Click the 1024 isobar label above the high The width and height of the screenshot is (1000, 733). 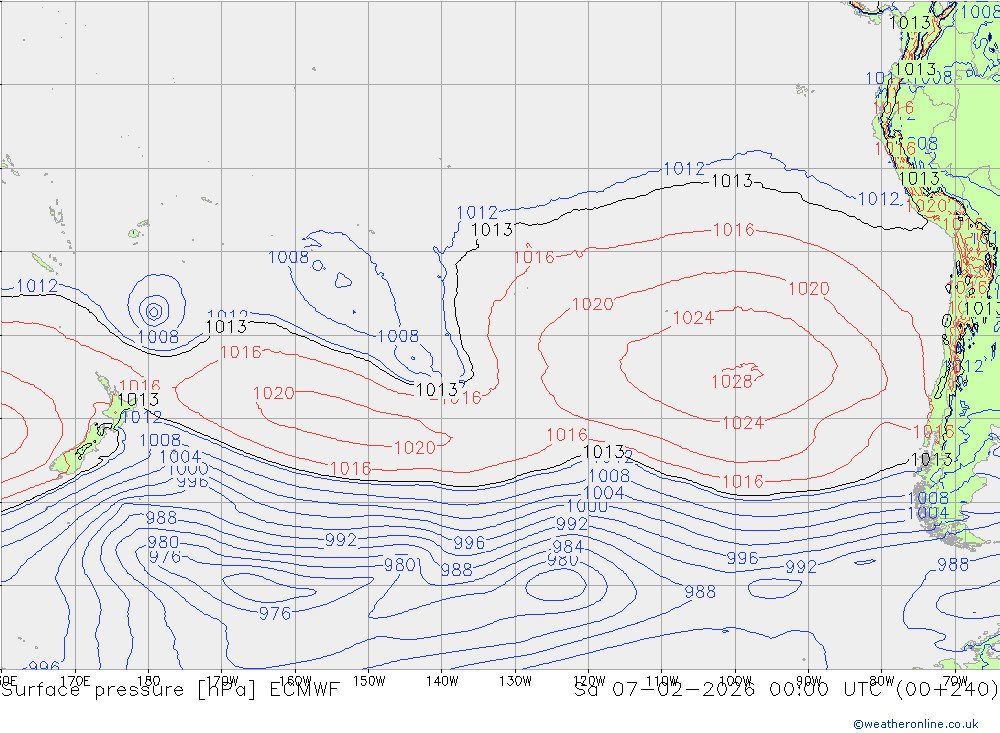693,318
